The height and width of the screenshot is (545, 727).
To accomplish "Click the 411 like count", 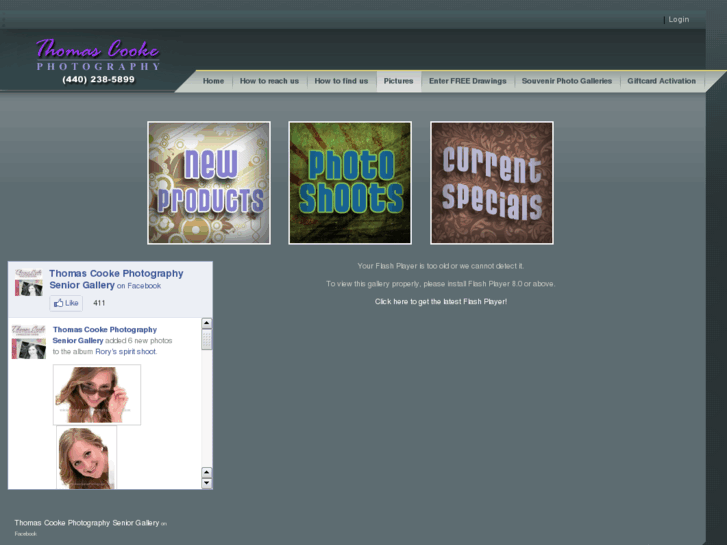I will (99, 303).
